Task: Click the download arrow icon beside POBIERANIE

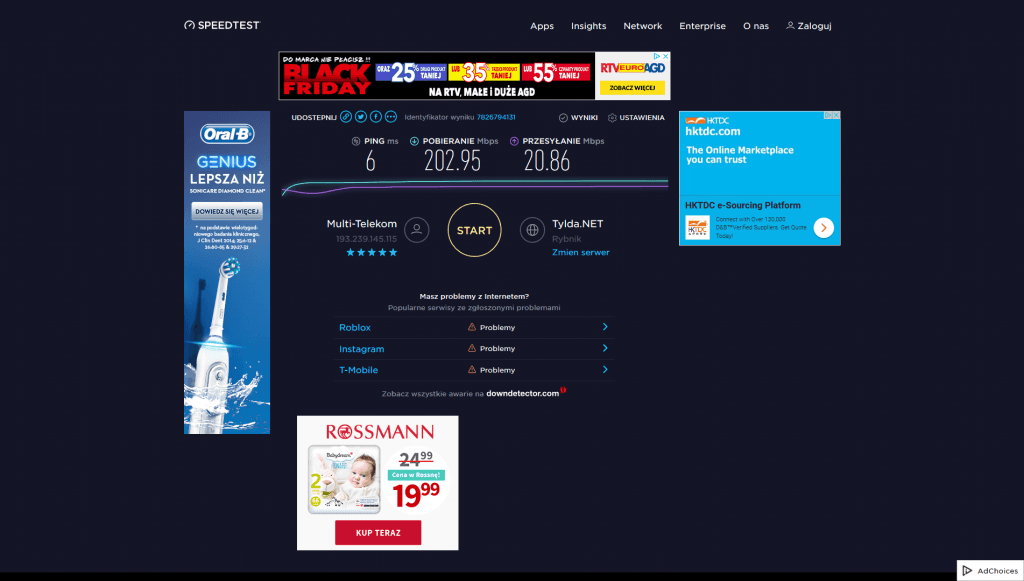Action: tap(414, 141)
